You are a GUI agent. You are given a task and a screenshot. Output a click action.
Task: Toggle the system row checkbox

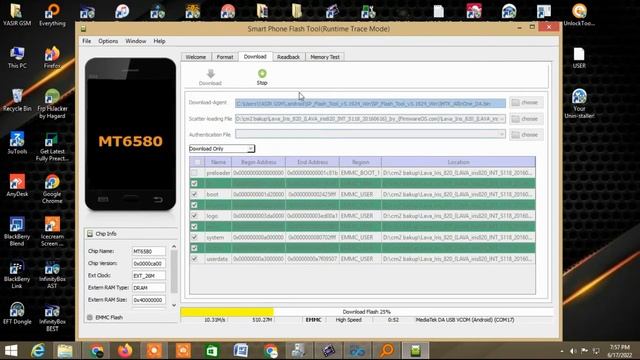[x=194, y=237]
